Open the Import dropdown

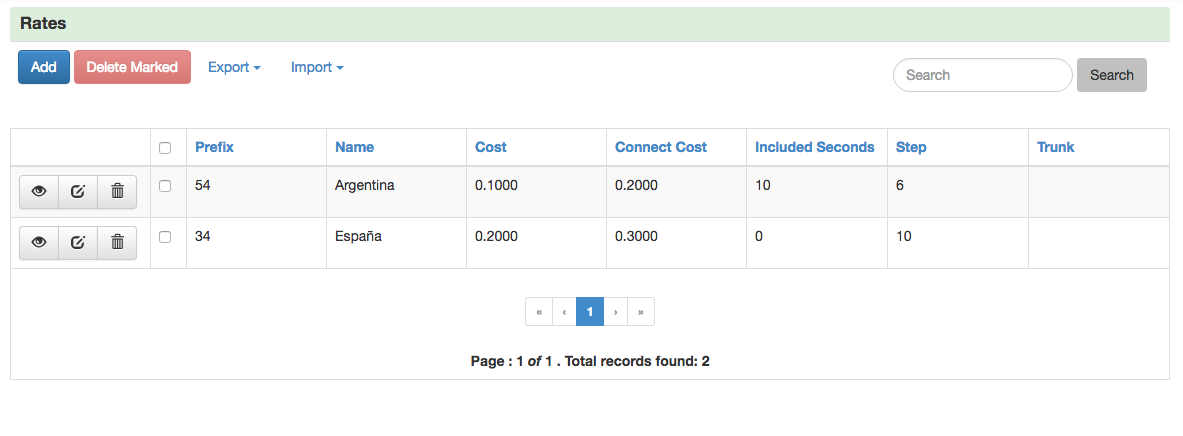(x=317, y=67)
